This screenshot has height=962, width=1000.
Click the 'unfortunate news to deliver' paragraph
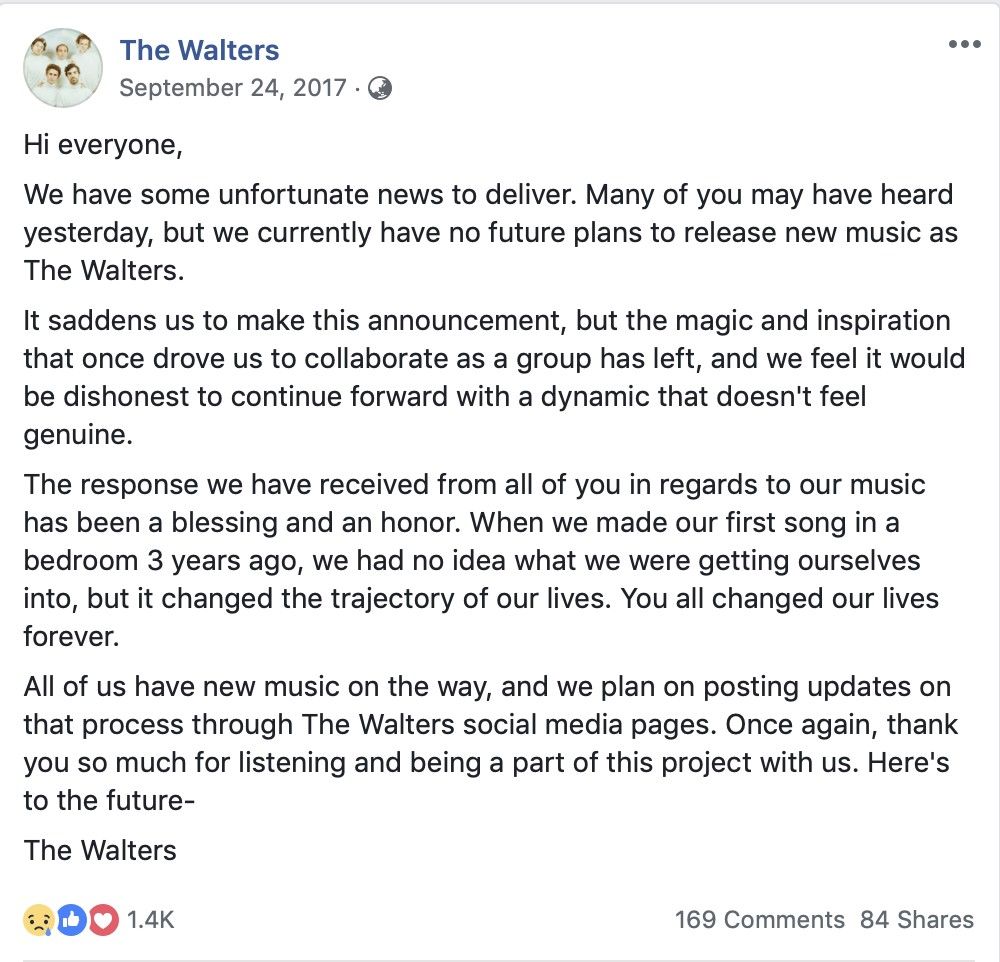(490, 232)
